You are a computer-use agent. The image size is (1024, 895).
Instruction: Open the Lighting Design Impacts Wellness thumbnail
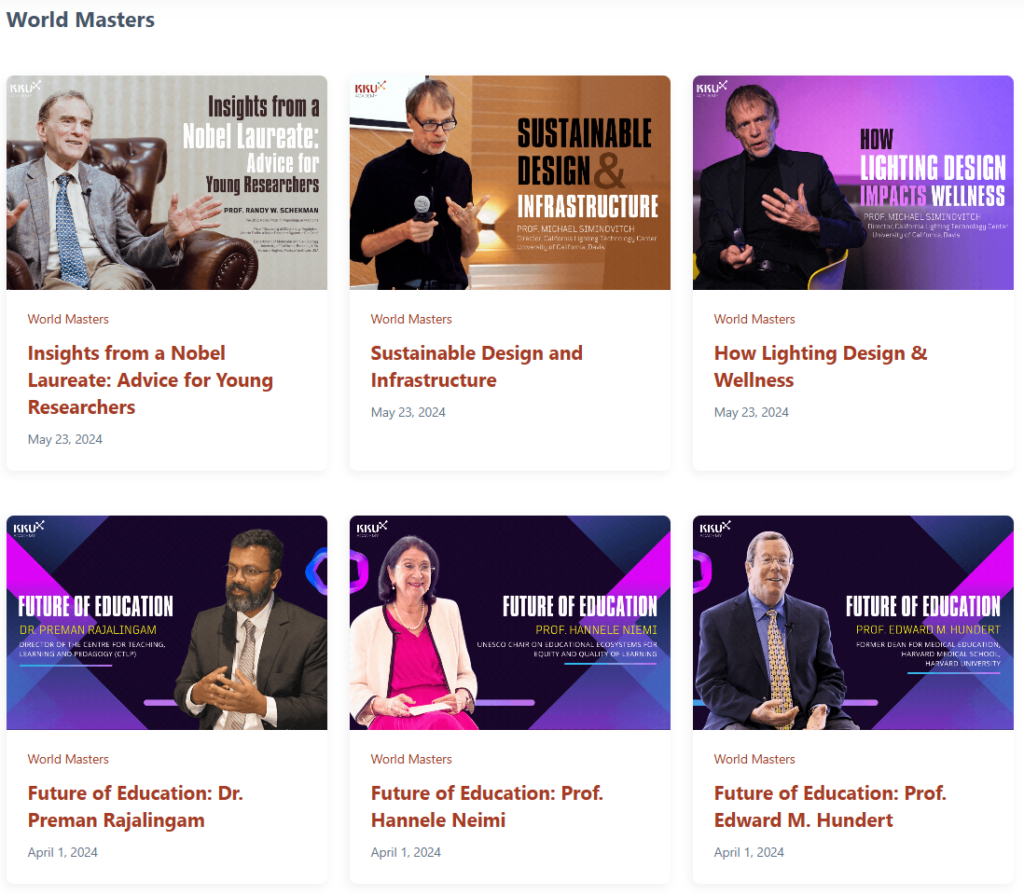point(853,182)
